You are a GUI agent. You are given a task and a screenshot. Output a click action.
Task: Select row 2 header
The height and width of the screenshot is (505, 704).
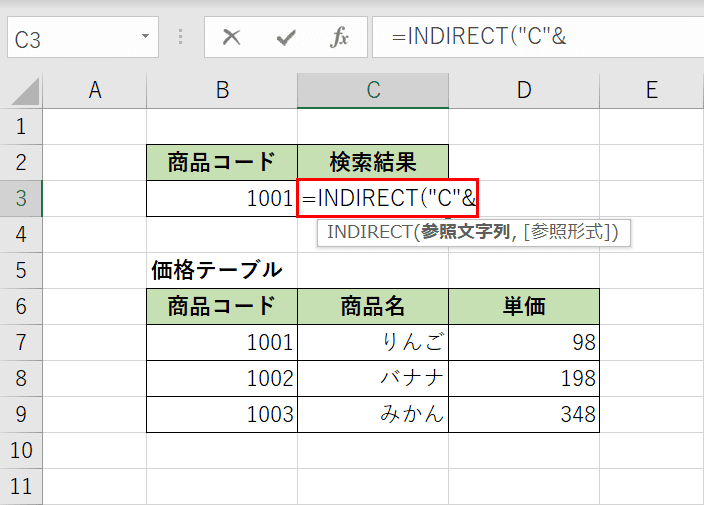click(x=21, y=162)
